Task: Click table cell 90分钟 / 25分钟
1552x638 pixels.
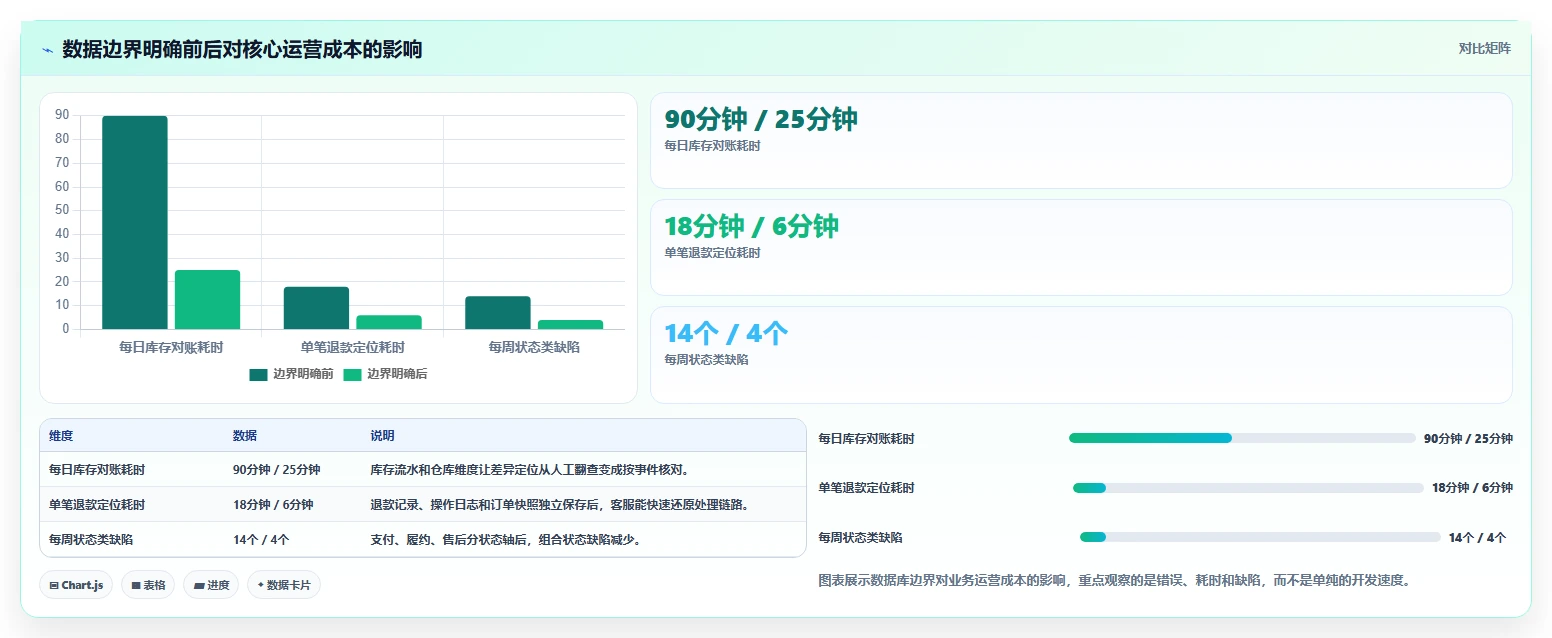Action: click(277, 470)
